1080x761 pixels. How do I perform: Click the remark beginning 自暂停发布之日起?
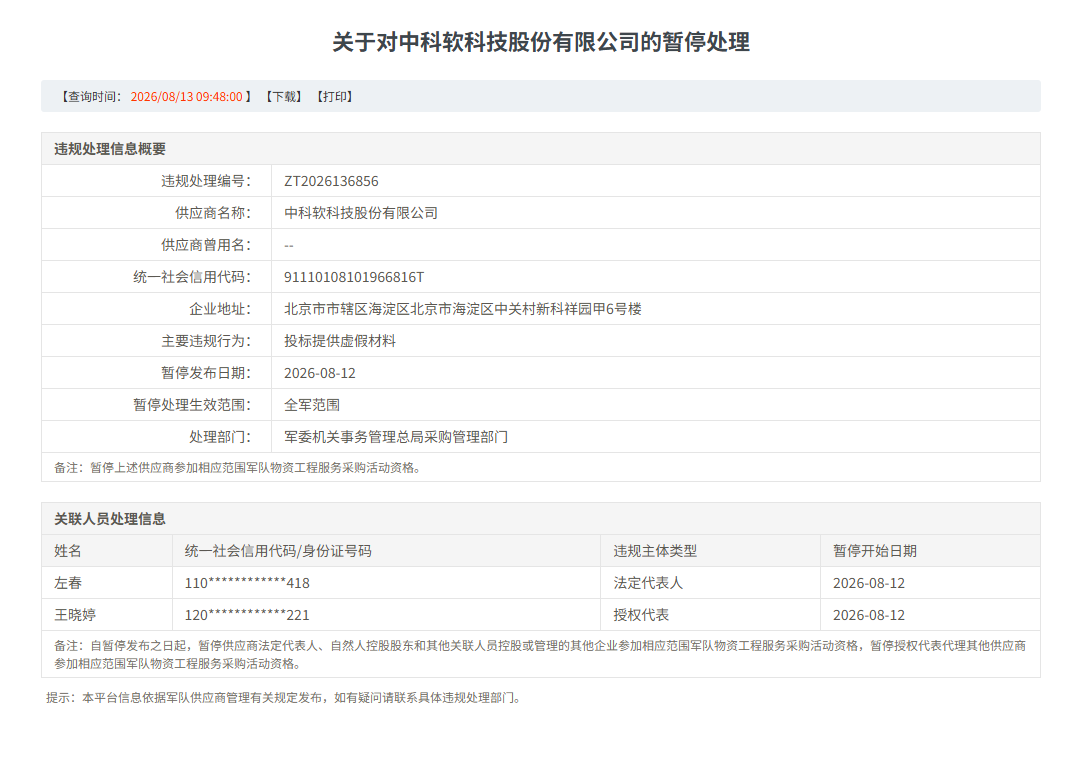[541, 654]
